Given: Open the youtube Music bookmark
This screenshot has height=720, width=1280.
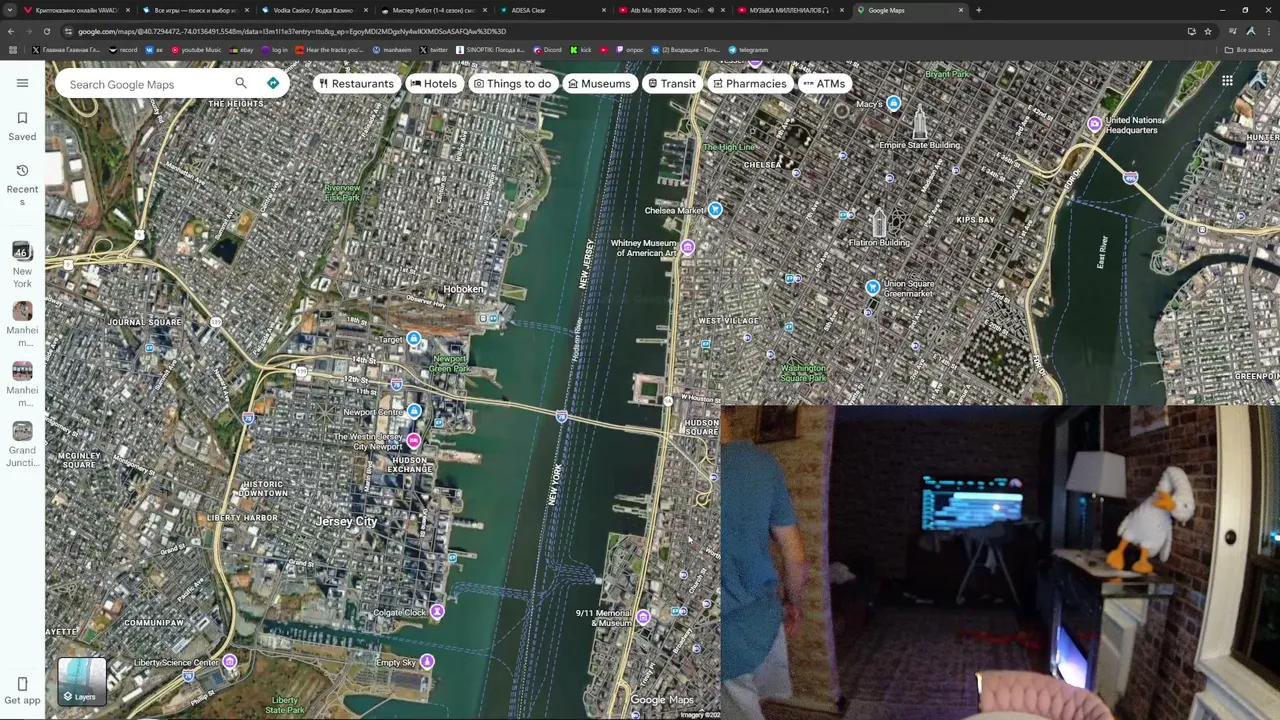Looking at the screenshot, I should click(x=196, y=50).
